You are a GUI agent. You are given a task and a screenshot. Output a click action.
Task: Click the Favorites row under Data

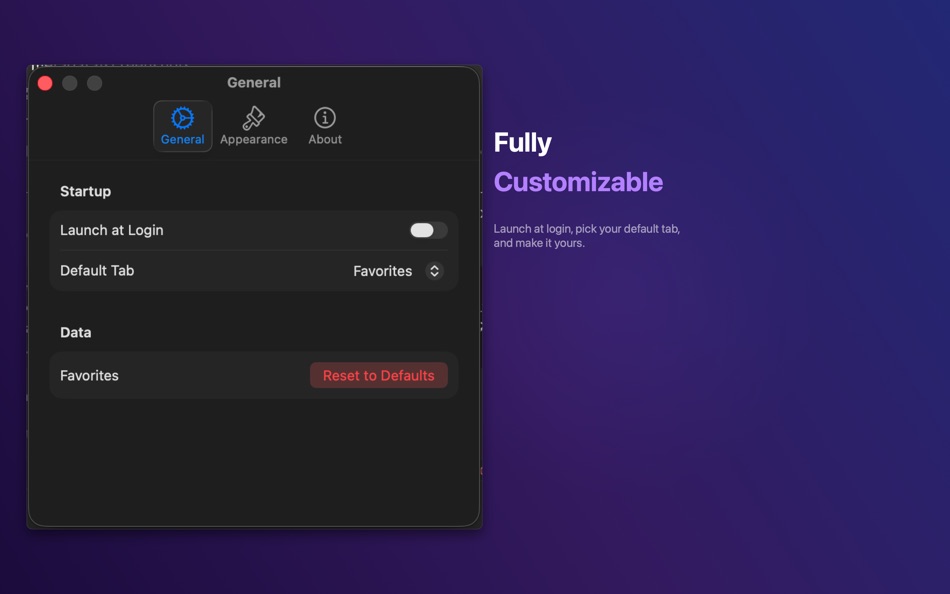tap(88, 375)
